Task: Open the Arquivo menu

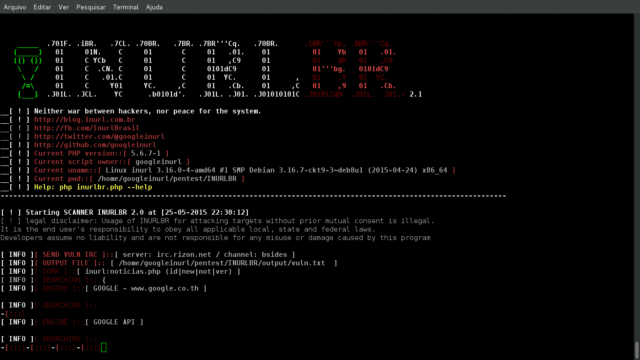Action: coord(15,7)
